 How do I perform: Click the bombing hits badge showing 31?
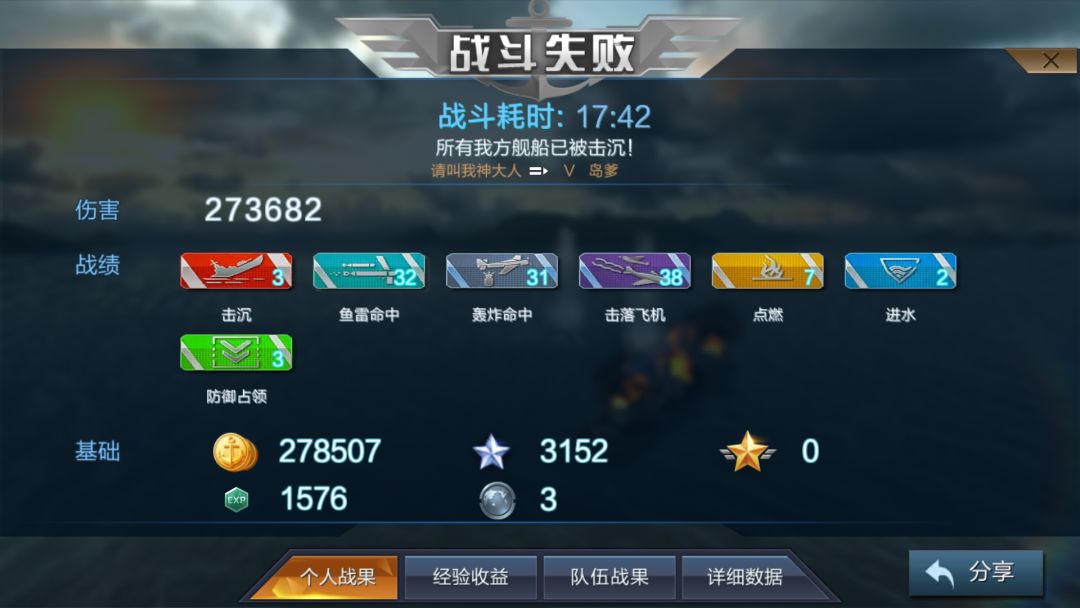pyautogui.click(x=502, y=271)
